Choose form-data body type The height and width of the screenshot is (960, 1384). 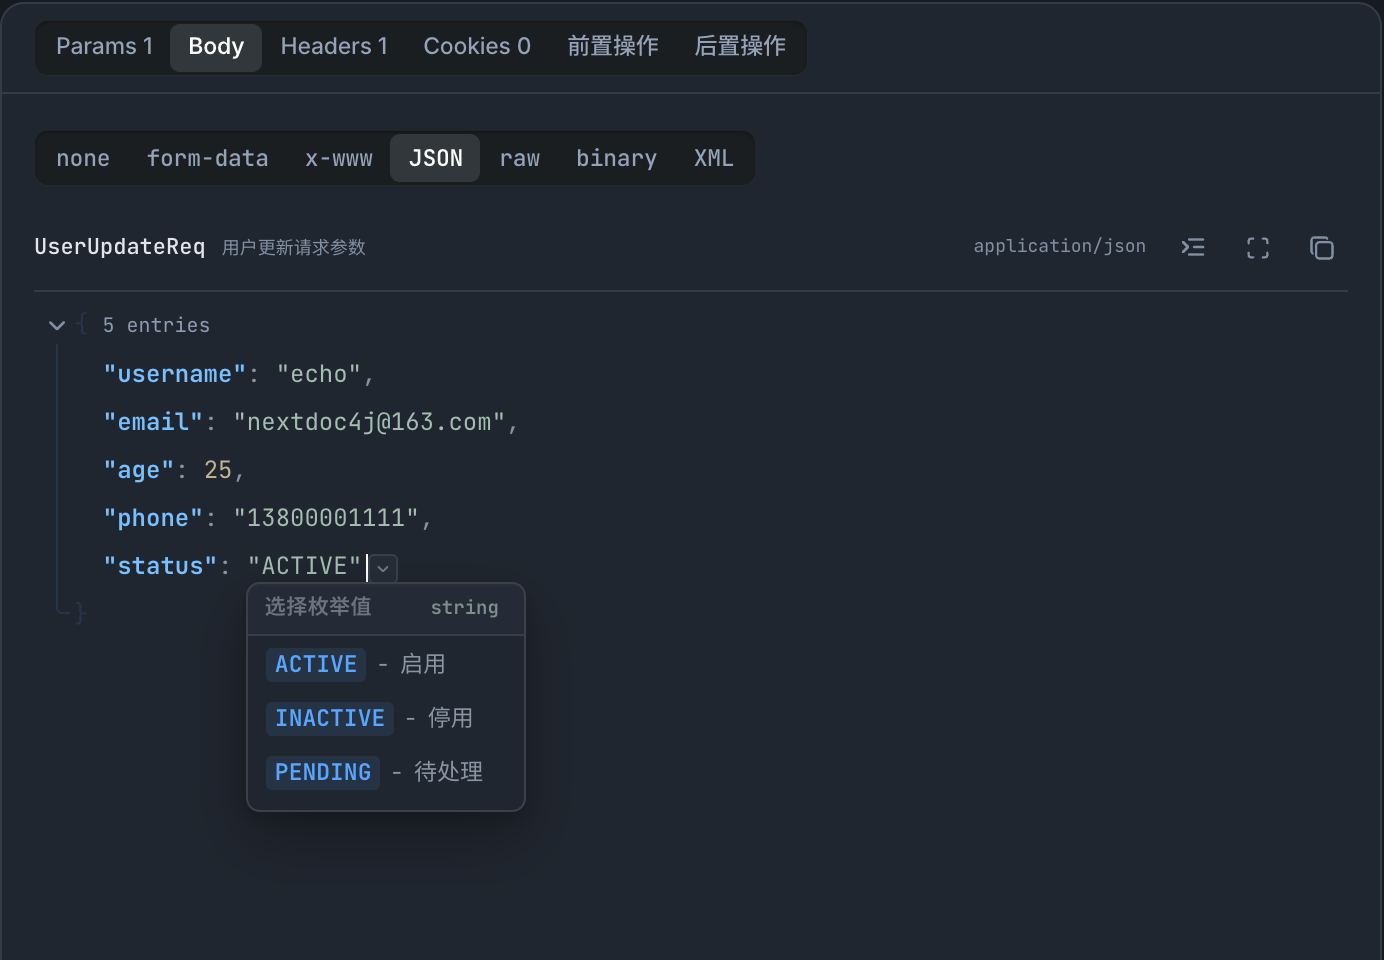pyautogui.click(x=207, y=158)
